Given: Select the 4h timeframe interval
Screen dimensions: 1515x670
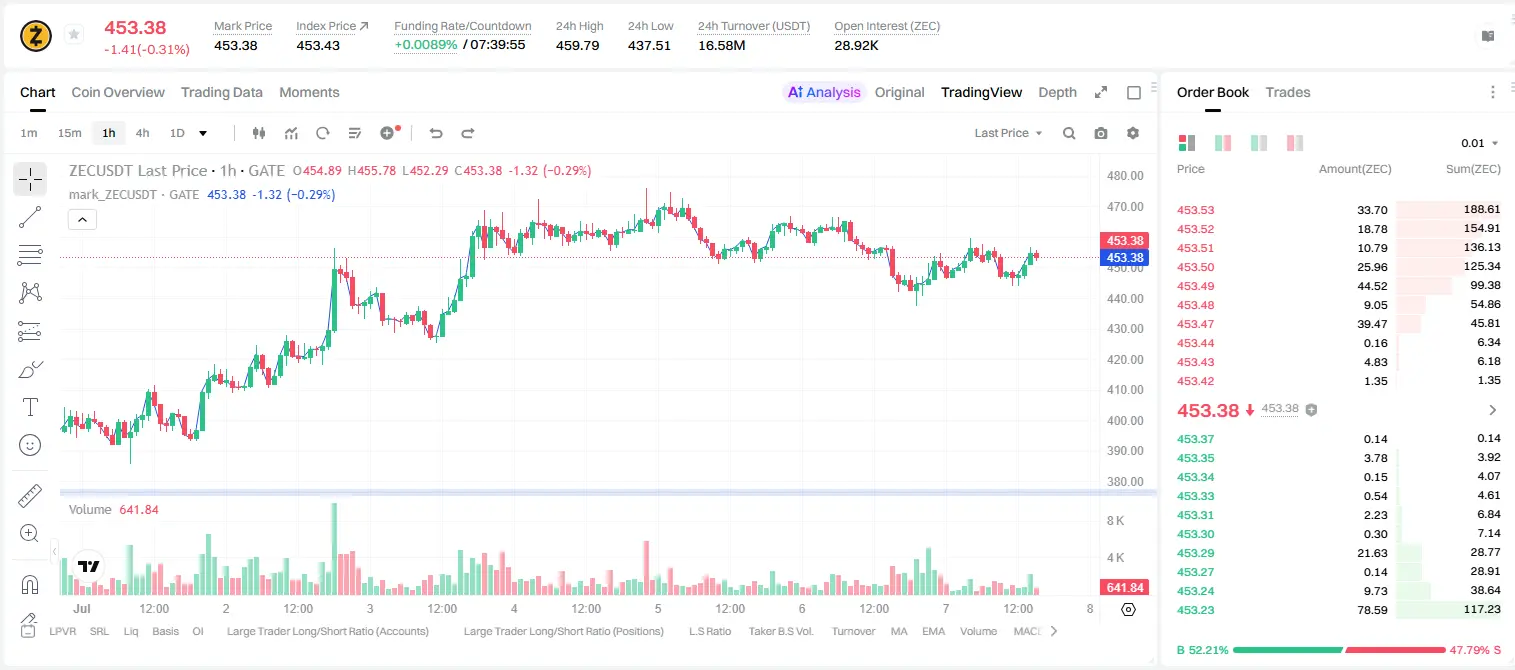Looking at the screenshot, I should (x=142, y=133).
